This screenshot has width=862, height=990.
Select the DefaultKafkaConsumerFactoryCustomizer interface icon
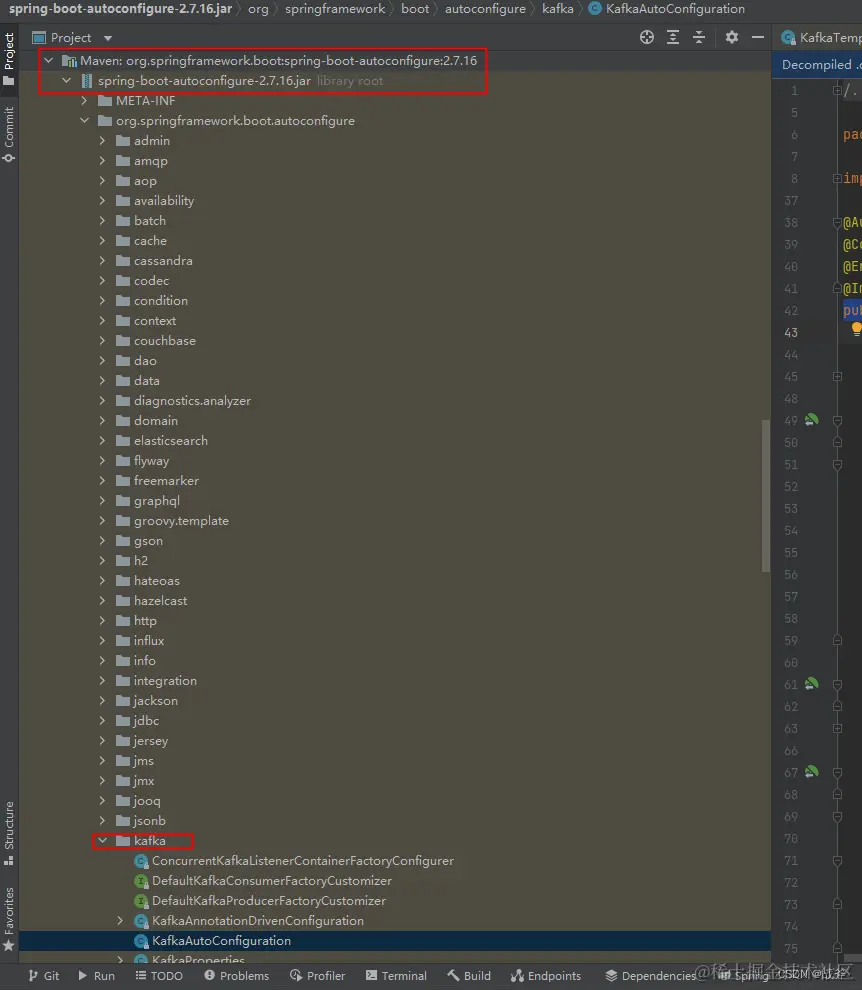click(x=141, y=881)
